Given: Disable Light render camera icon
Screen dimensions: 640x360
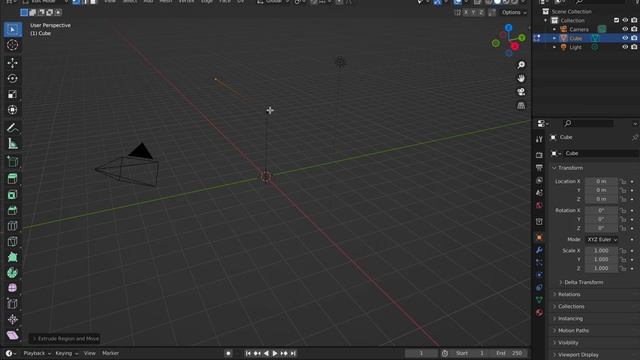Looking at the screenshot, I should [634, 47].
